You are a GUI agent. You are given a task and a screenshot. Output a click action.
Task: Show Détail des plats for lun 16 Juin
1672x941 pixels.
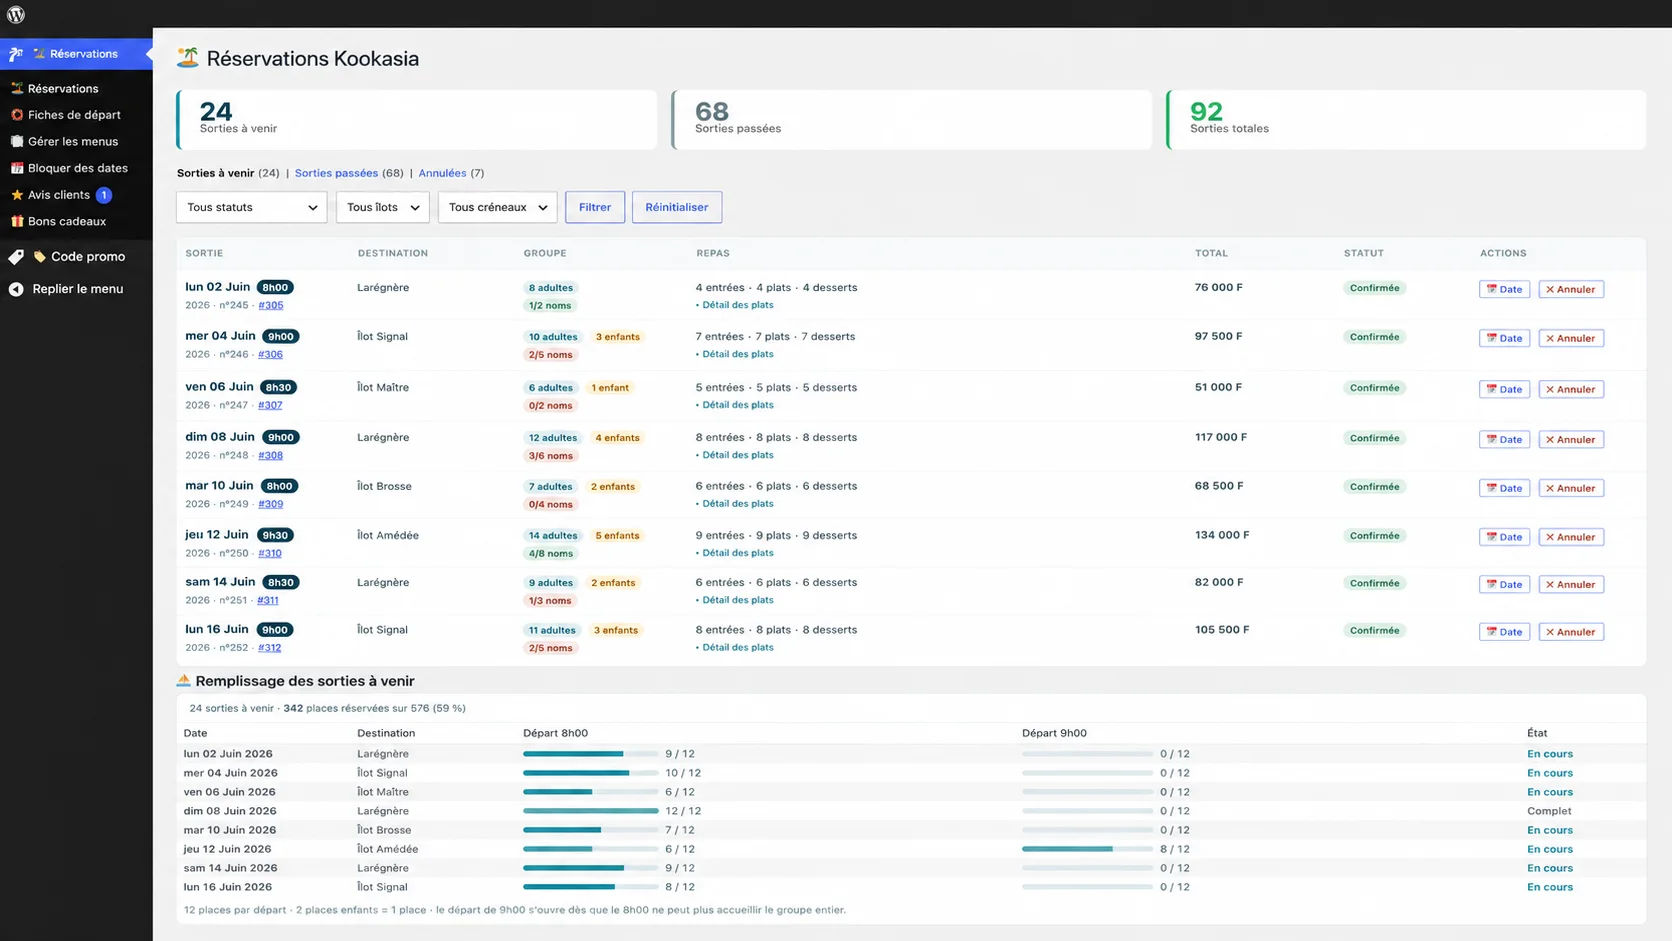735,647
